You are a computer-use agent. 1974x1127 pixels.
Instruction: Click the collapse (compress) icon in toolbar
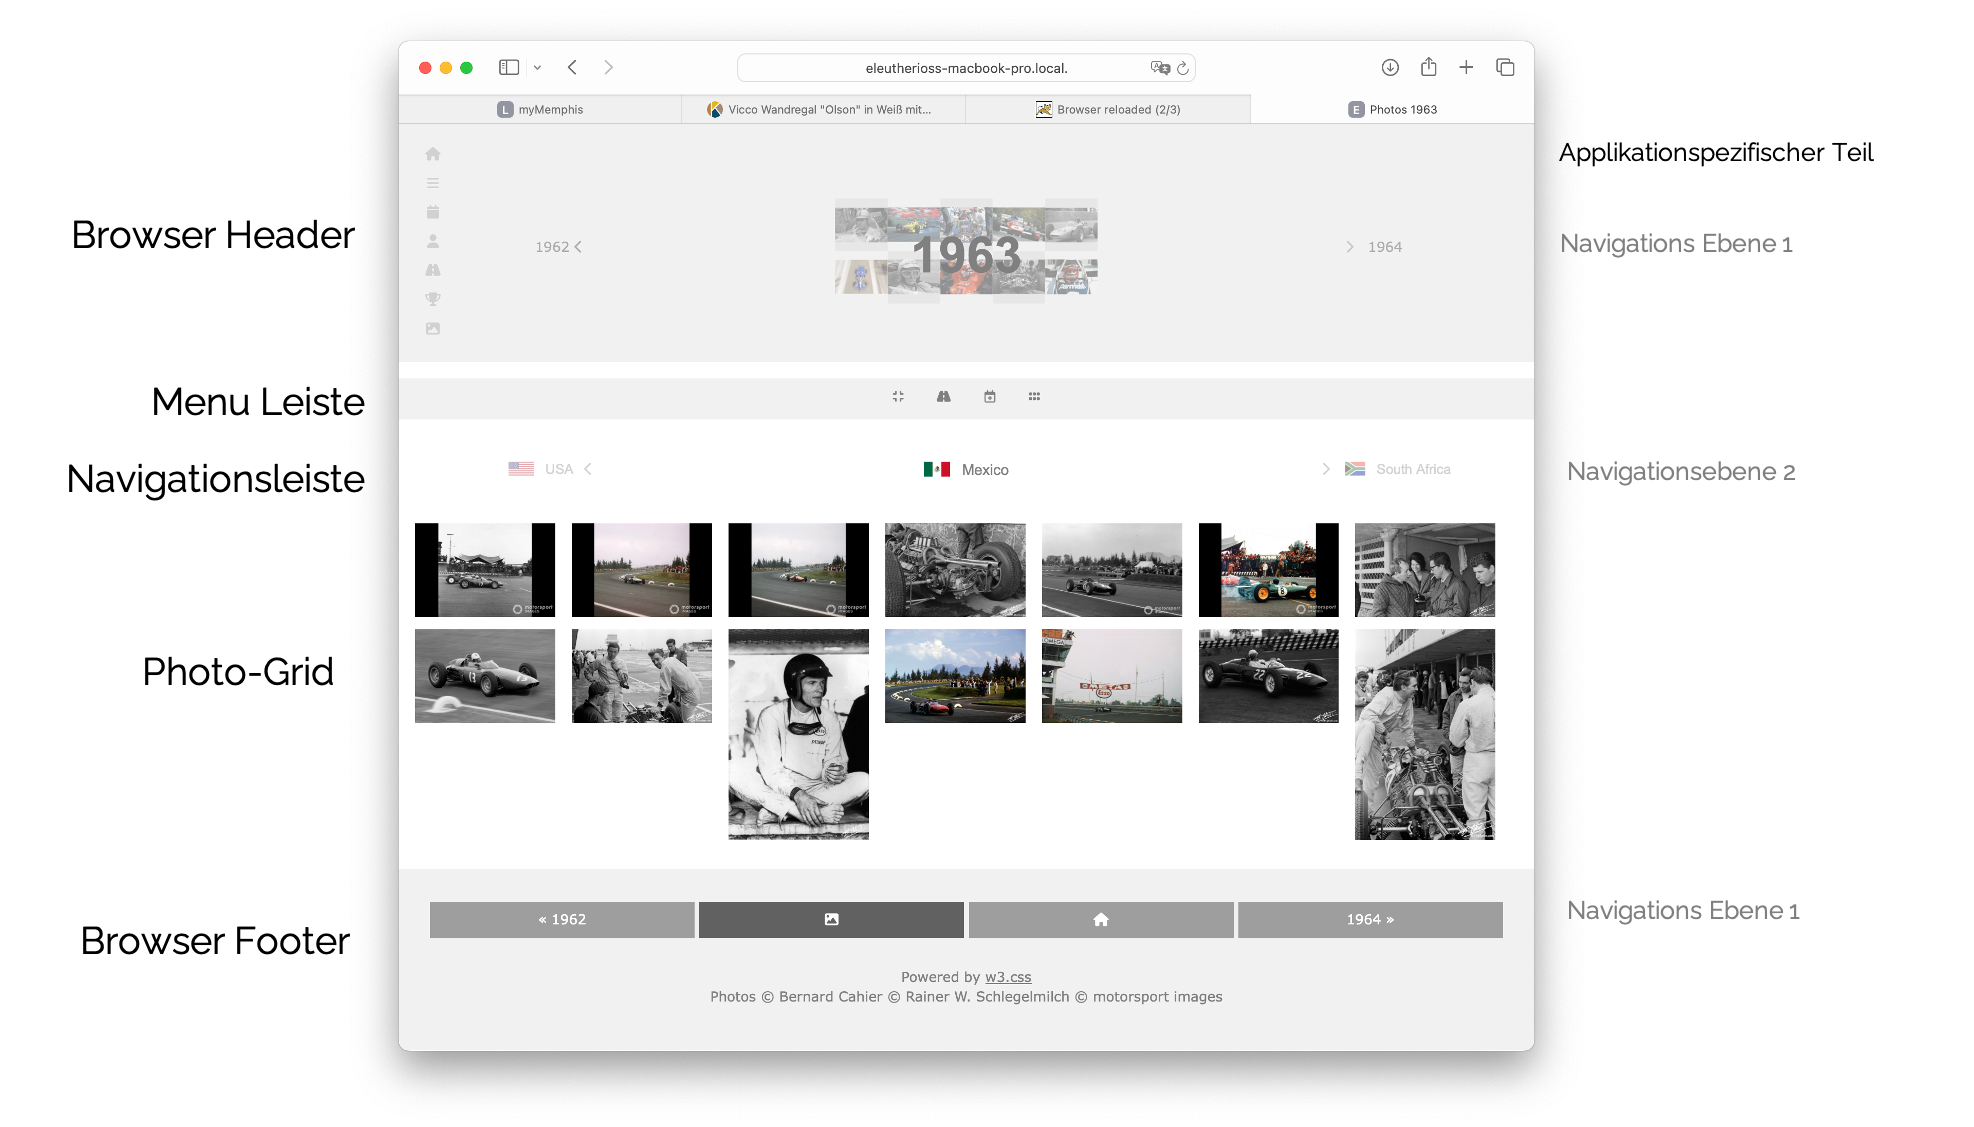[x=898, y=397]
